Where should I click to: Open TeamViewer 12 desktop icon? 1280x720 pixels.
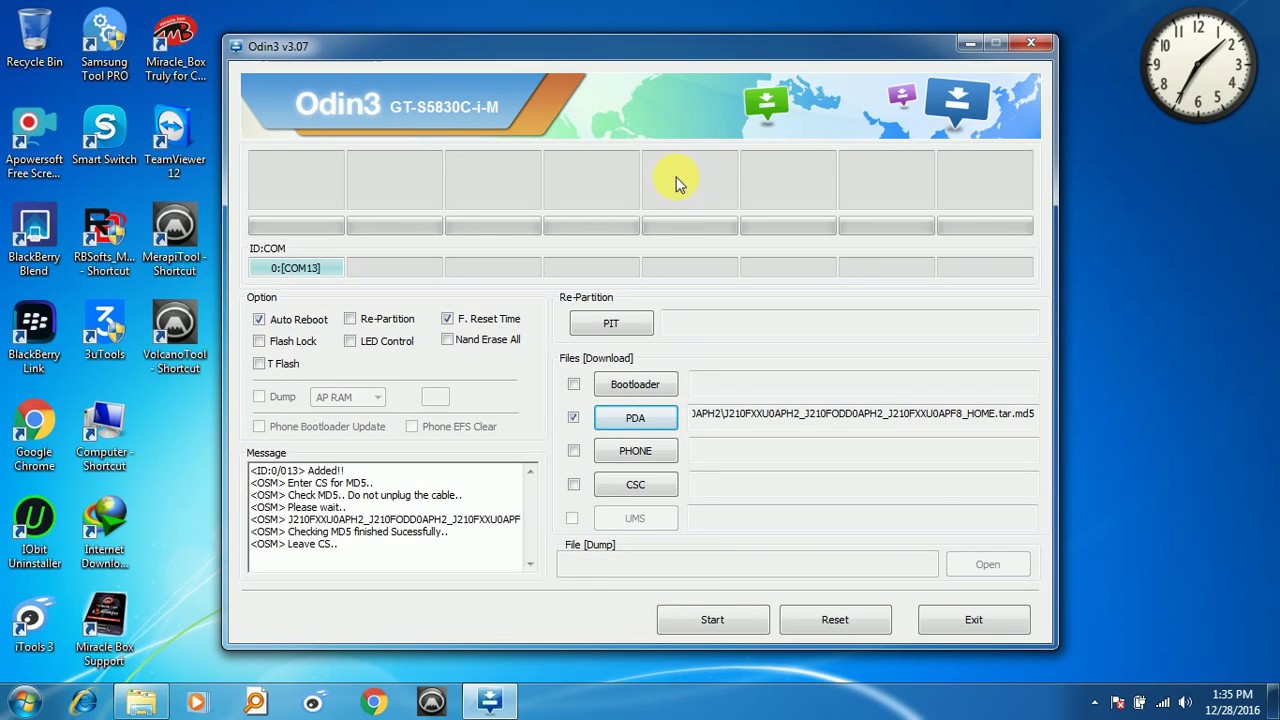tap(175, 144)
